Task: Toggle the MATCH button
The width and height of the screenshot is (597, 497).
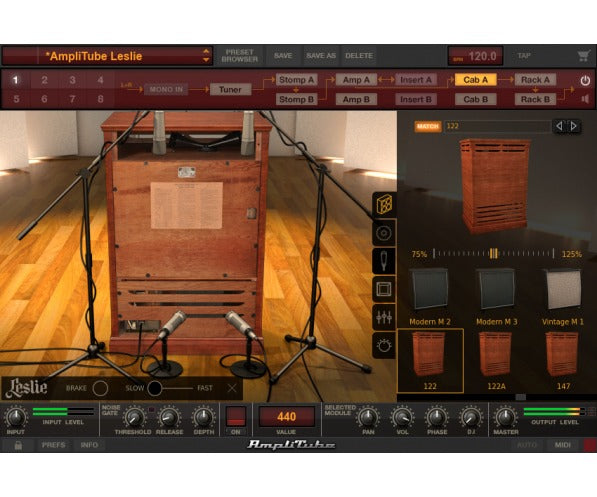Action: coord(428,126)
